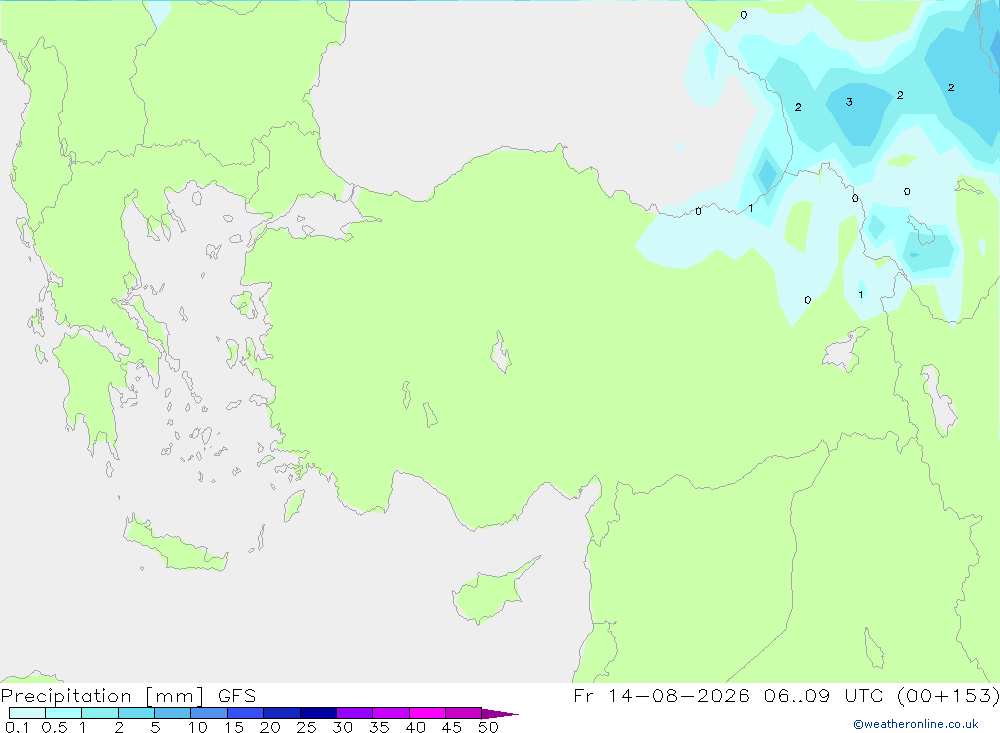This screenshot has height=733, width=1000.
Task: Click the "10" legend label
Action: pos(198,727)
